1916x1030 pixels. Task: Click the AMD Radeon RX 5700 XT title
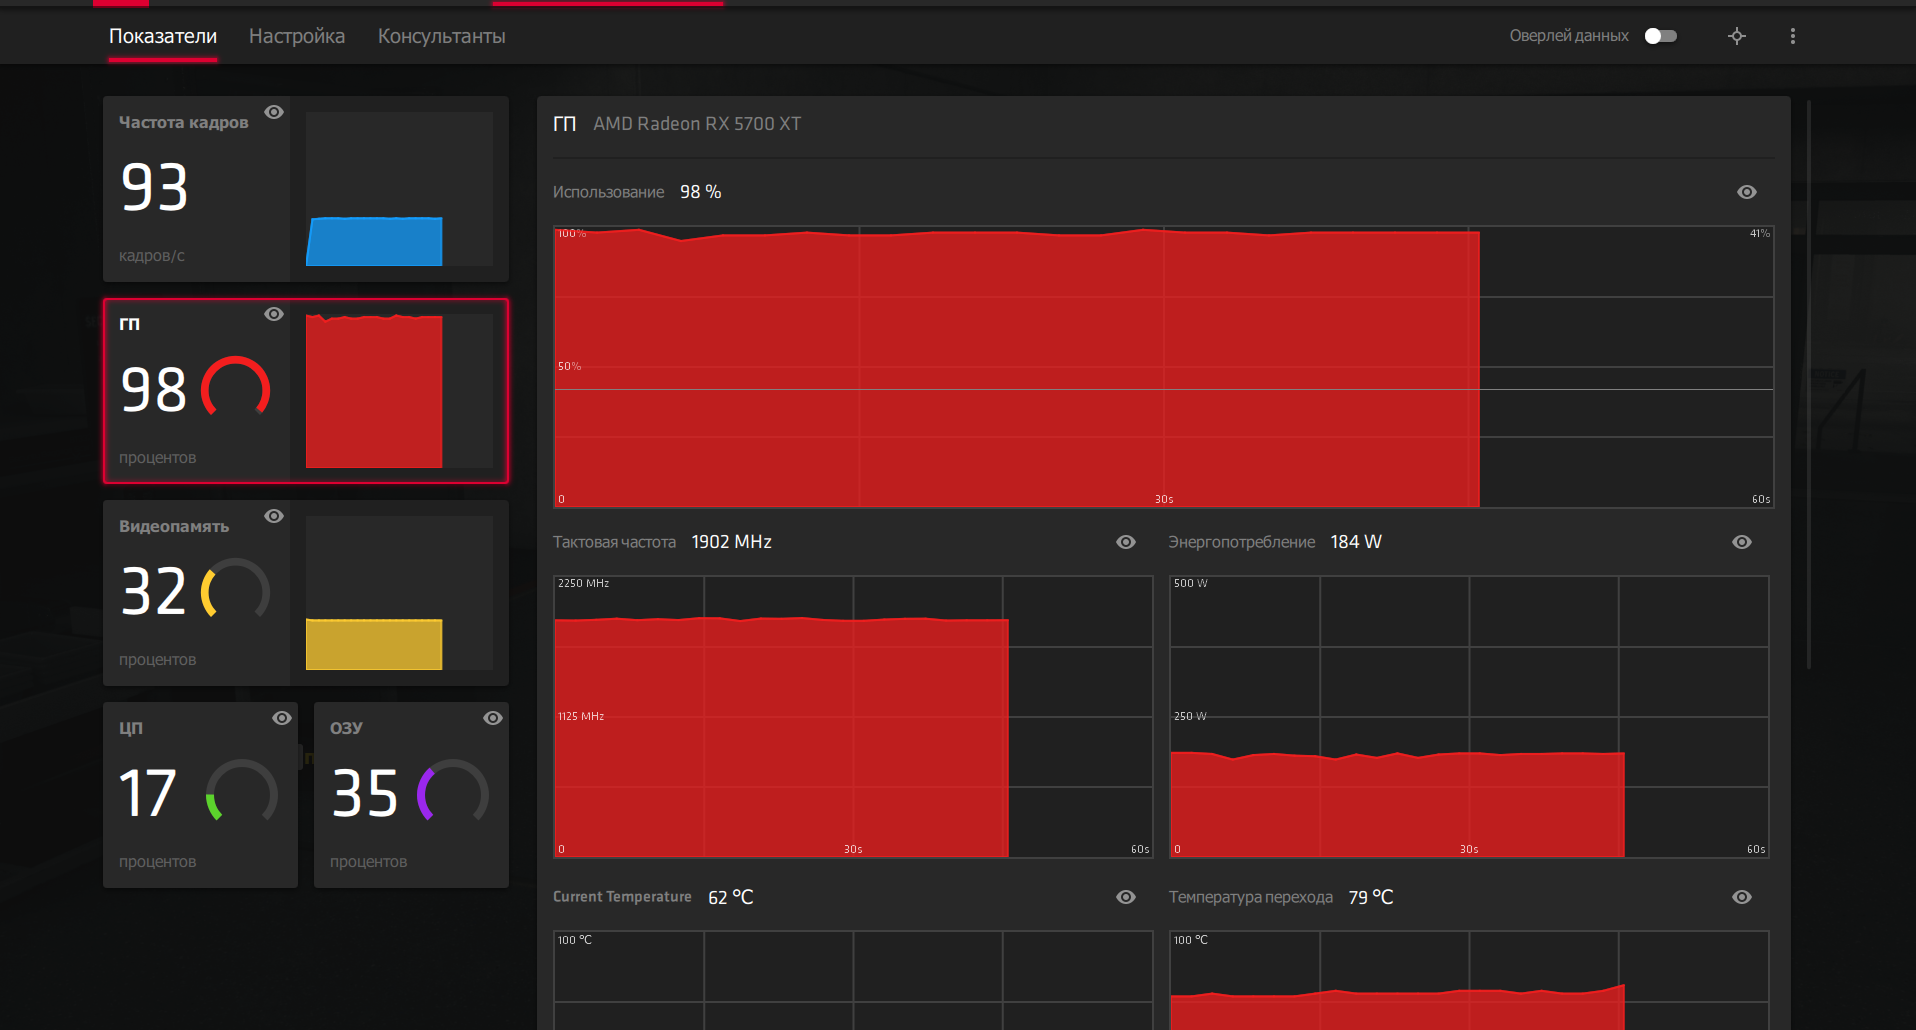697,124
